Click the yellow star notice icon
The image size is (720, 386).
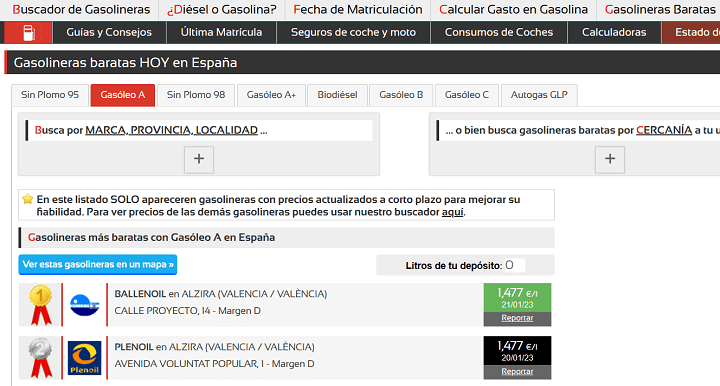pyautogui.click(x=28, y=199)
